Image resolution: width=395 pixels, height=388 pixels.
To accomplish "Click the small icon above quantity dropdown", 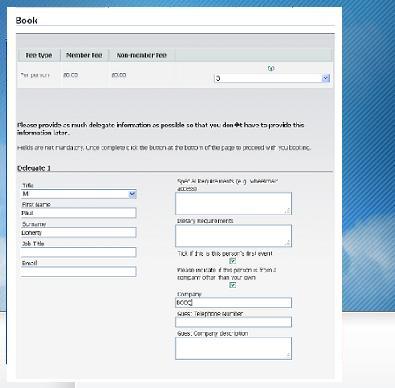I will [x=271, y=68].
